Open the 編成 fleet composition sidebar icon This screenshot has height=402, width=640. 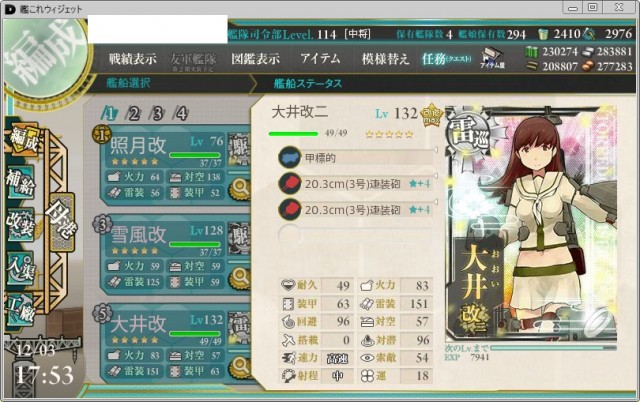[23, 141]
